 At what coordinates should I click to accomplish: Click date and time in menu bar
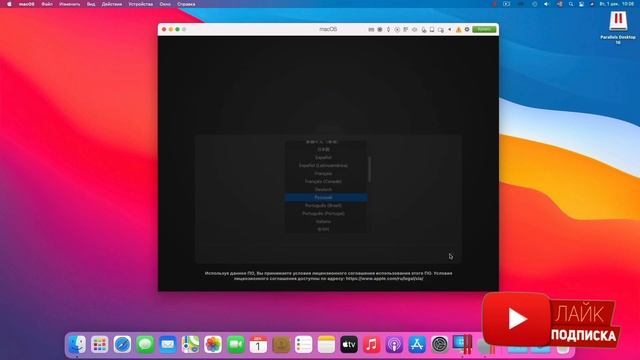617,4
